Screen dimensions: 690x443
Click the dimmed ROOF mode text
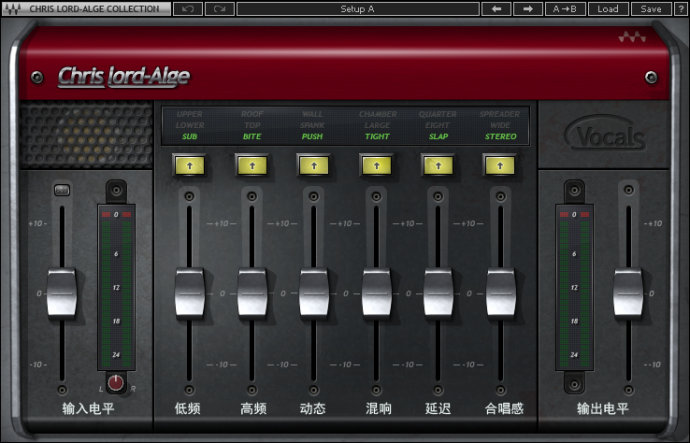[x=252, y=114]
